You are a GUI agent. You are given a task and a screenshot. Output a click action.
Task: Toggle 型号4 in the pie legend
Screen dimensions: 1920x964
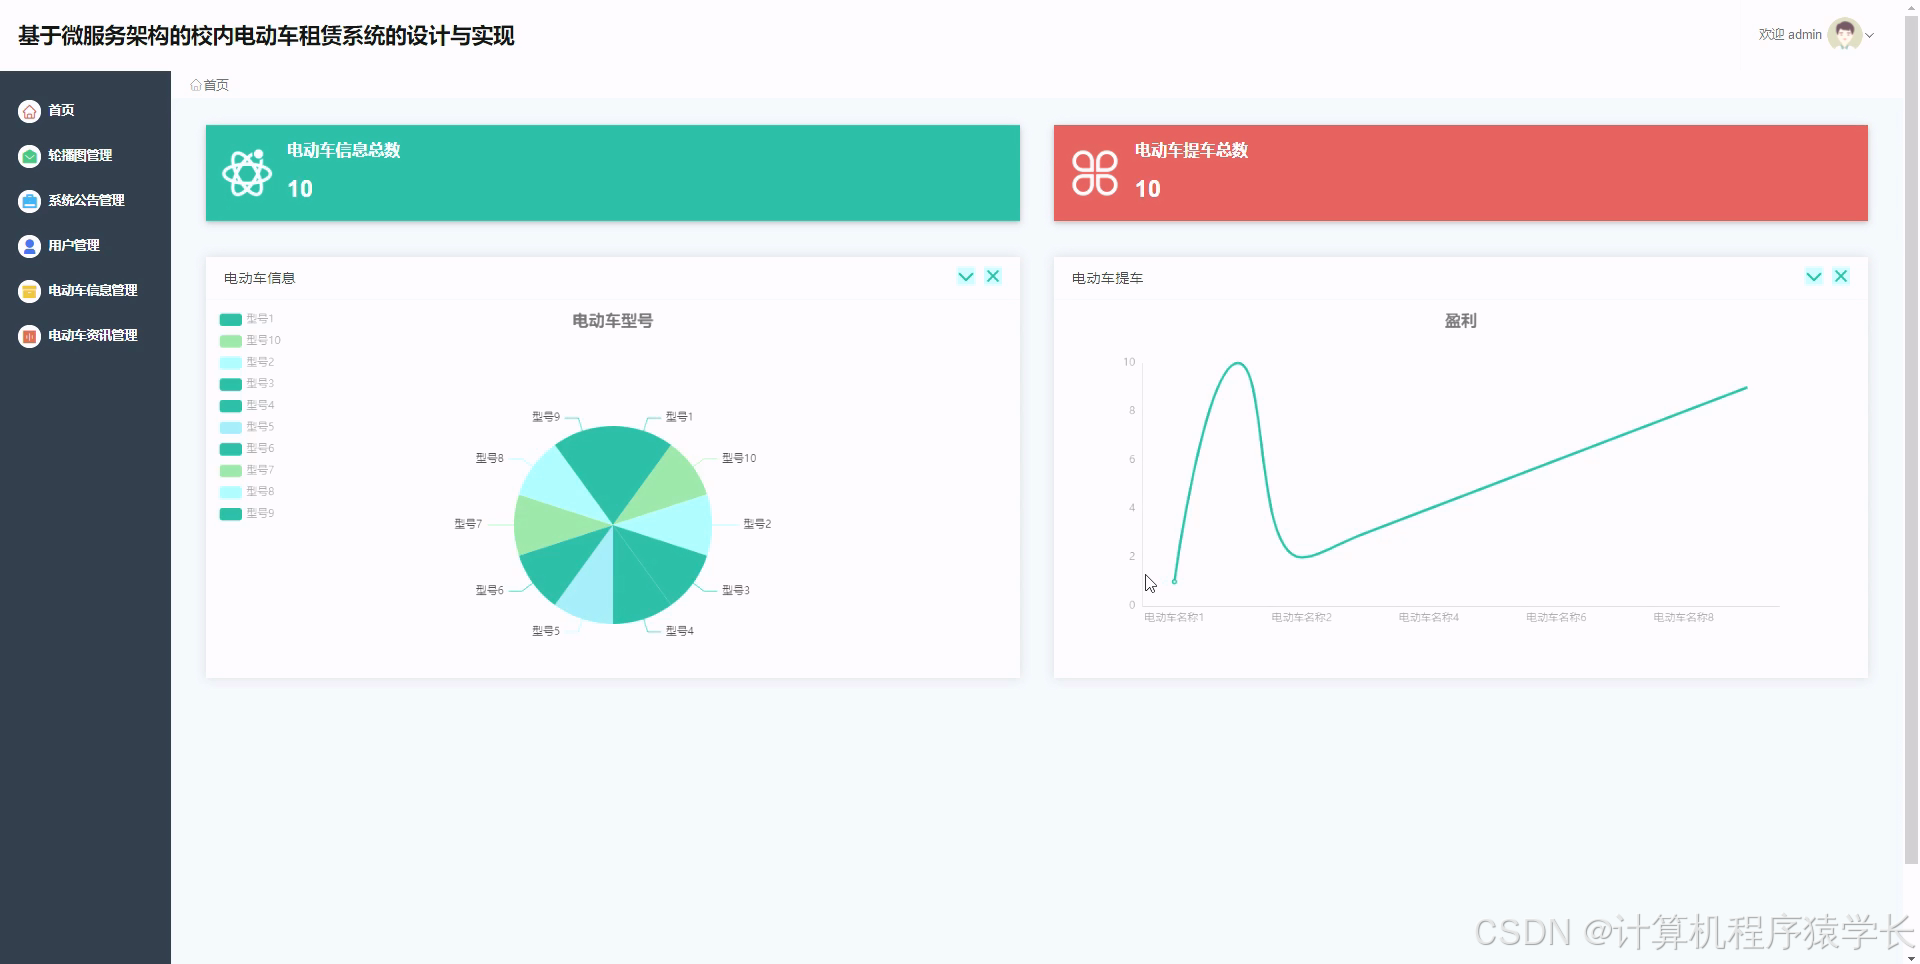(x=247, y=405)
